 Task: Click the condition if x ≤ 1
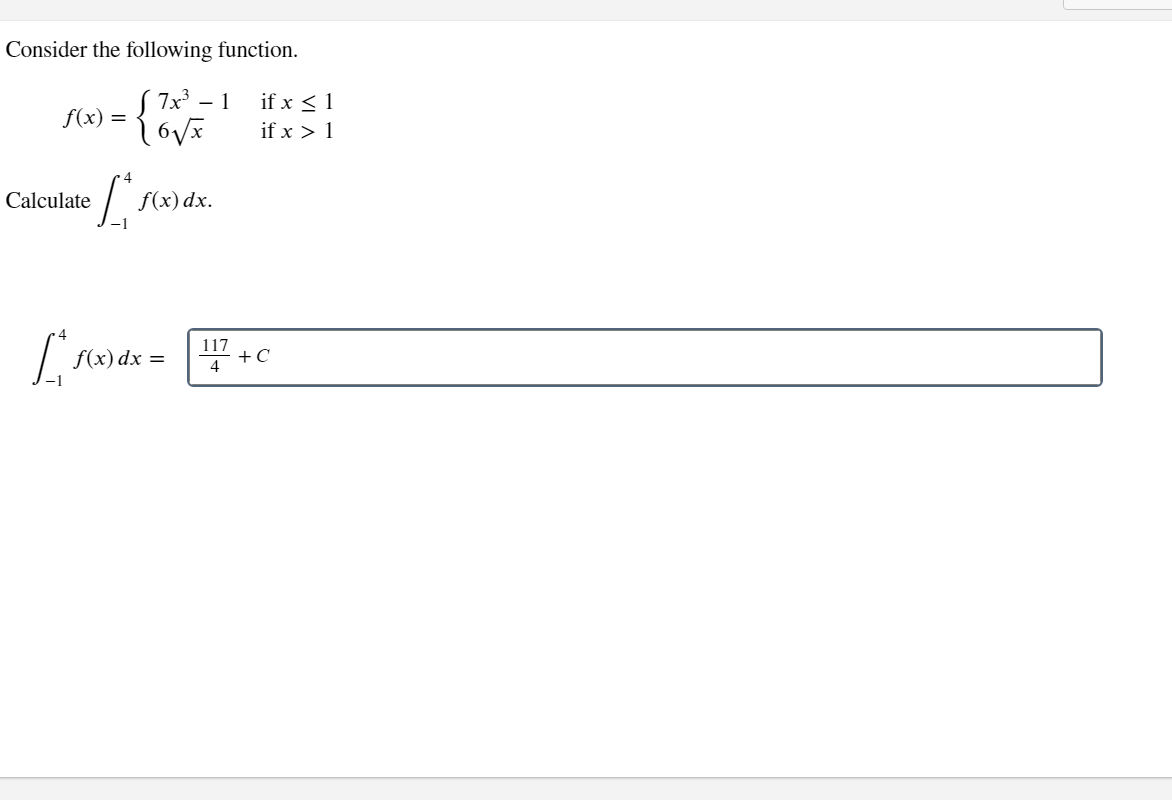[x=296, y=99]
